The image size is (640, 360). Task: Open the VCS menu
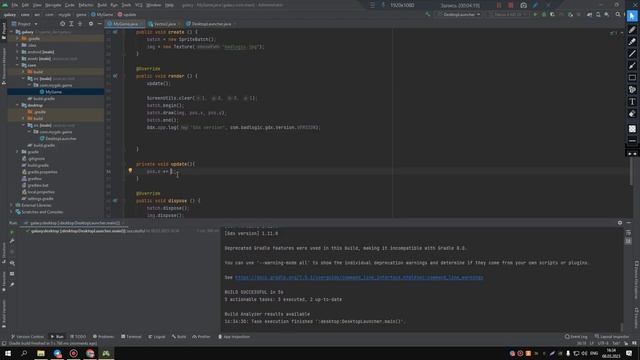tap(139, 5)
